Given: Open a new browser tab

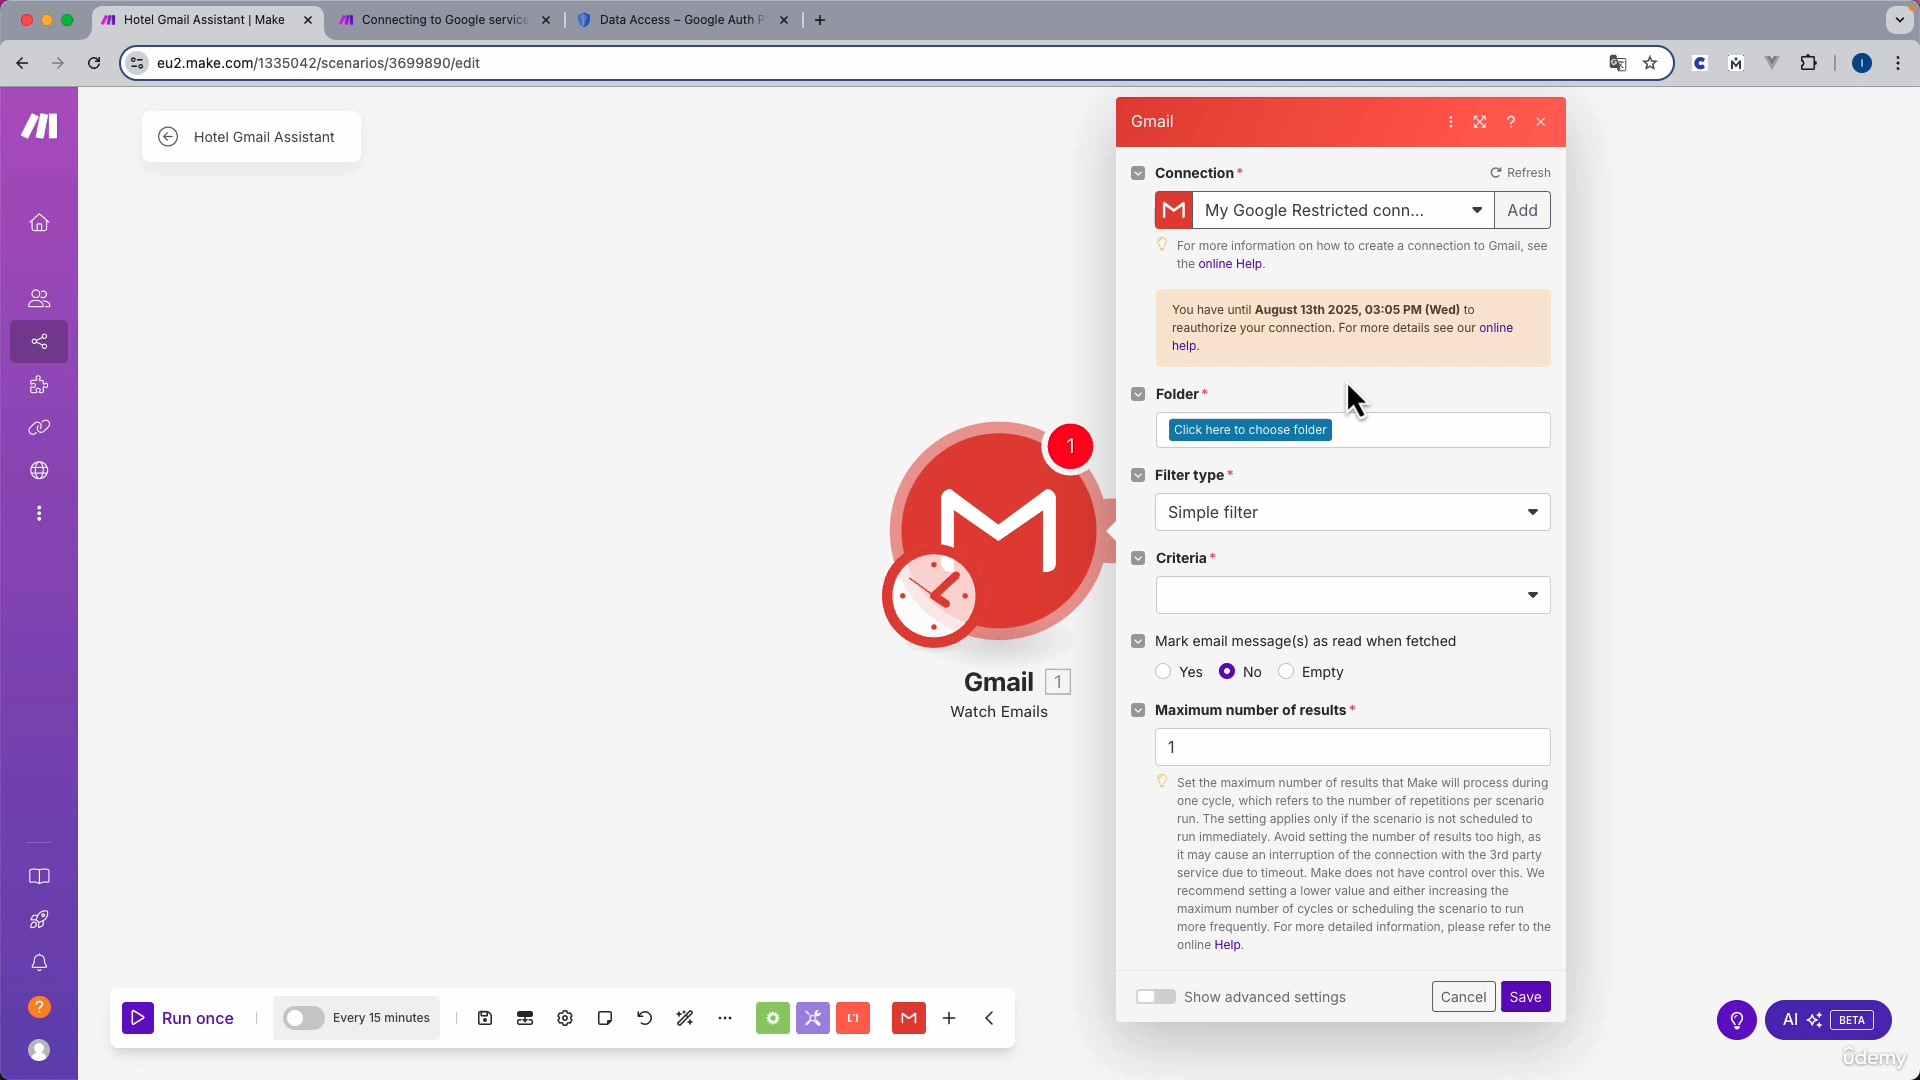Looking at the screenshot, I should point(820,20).
